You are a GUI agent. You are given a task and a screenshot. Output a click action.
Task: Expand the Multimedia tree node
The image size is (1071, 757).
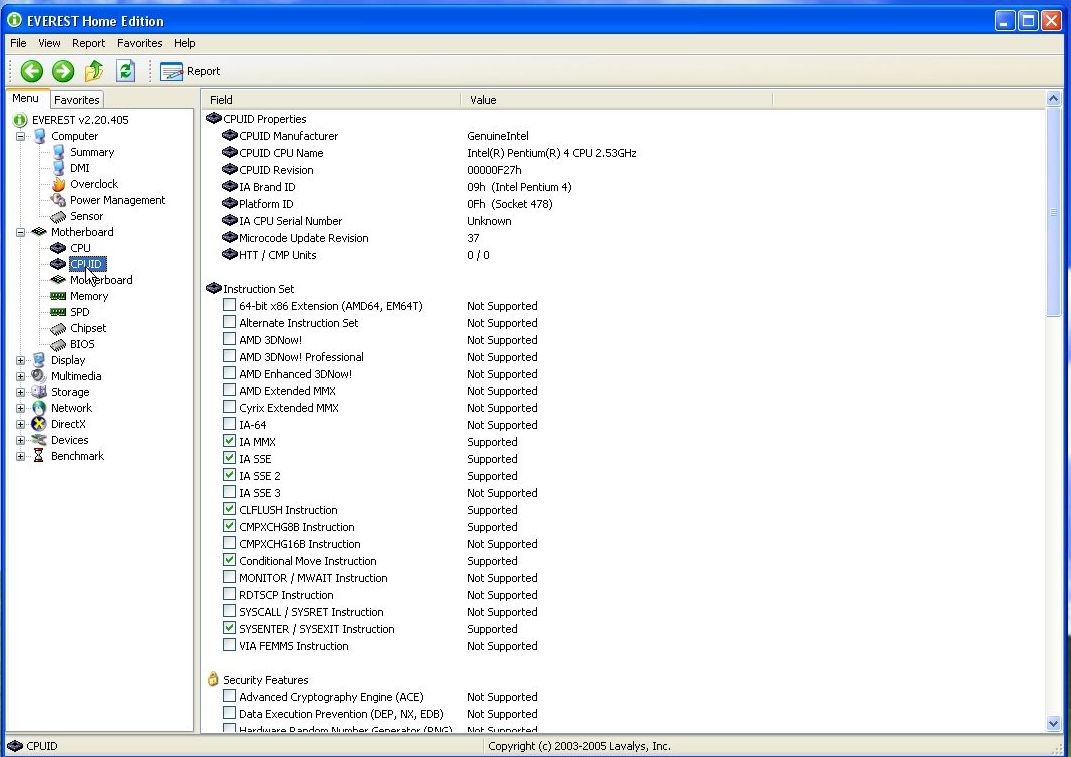click(x=20, y=376)
